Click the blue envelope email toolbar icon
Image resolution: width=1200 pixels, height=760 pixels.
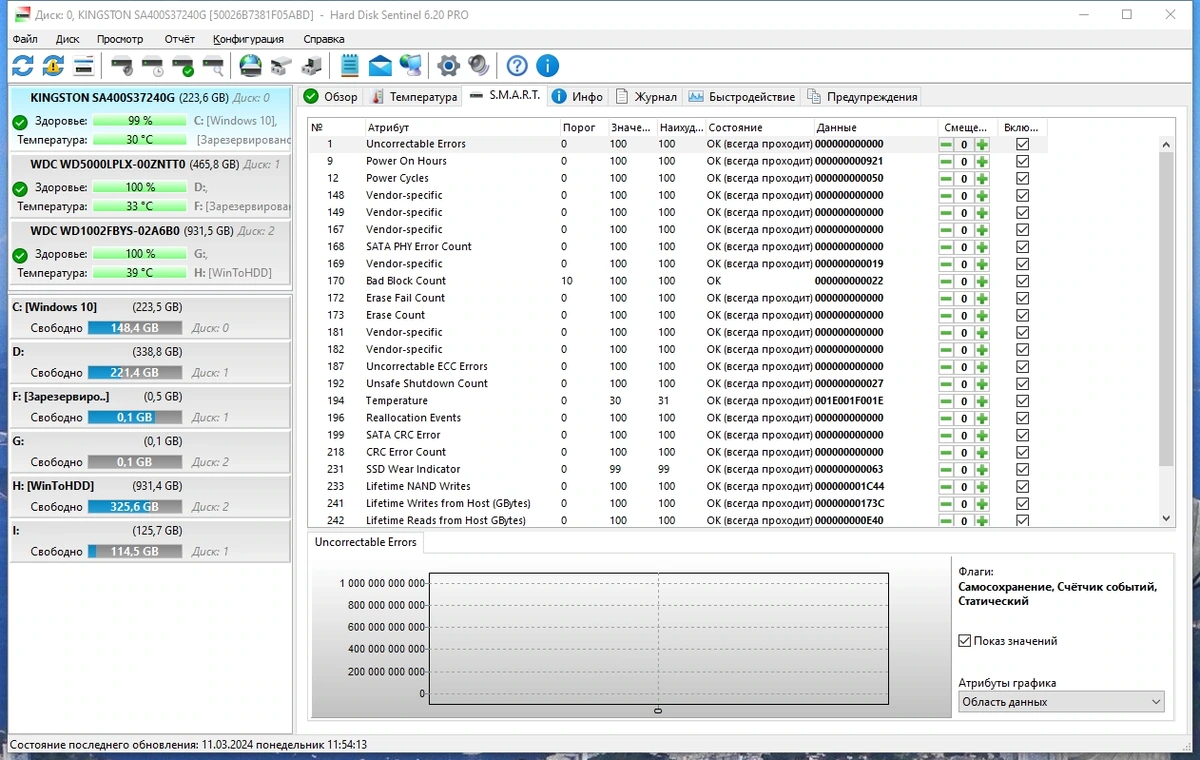(x=380, y=66)
